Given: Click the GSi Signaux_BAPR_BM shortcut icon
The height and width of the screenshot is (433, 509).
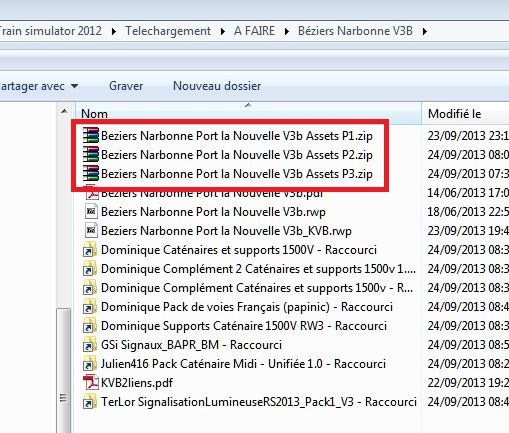Looking at the screenshot, I should pyautogui.click(x=90, y=345).
